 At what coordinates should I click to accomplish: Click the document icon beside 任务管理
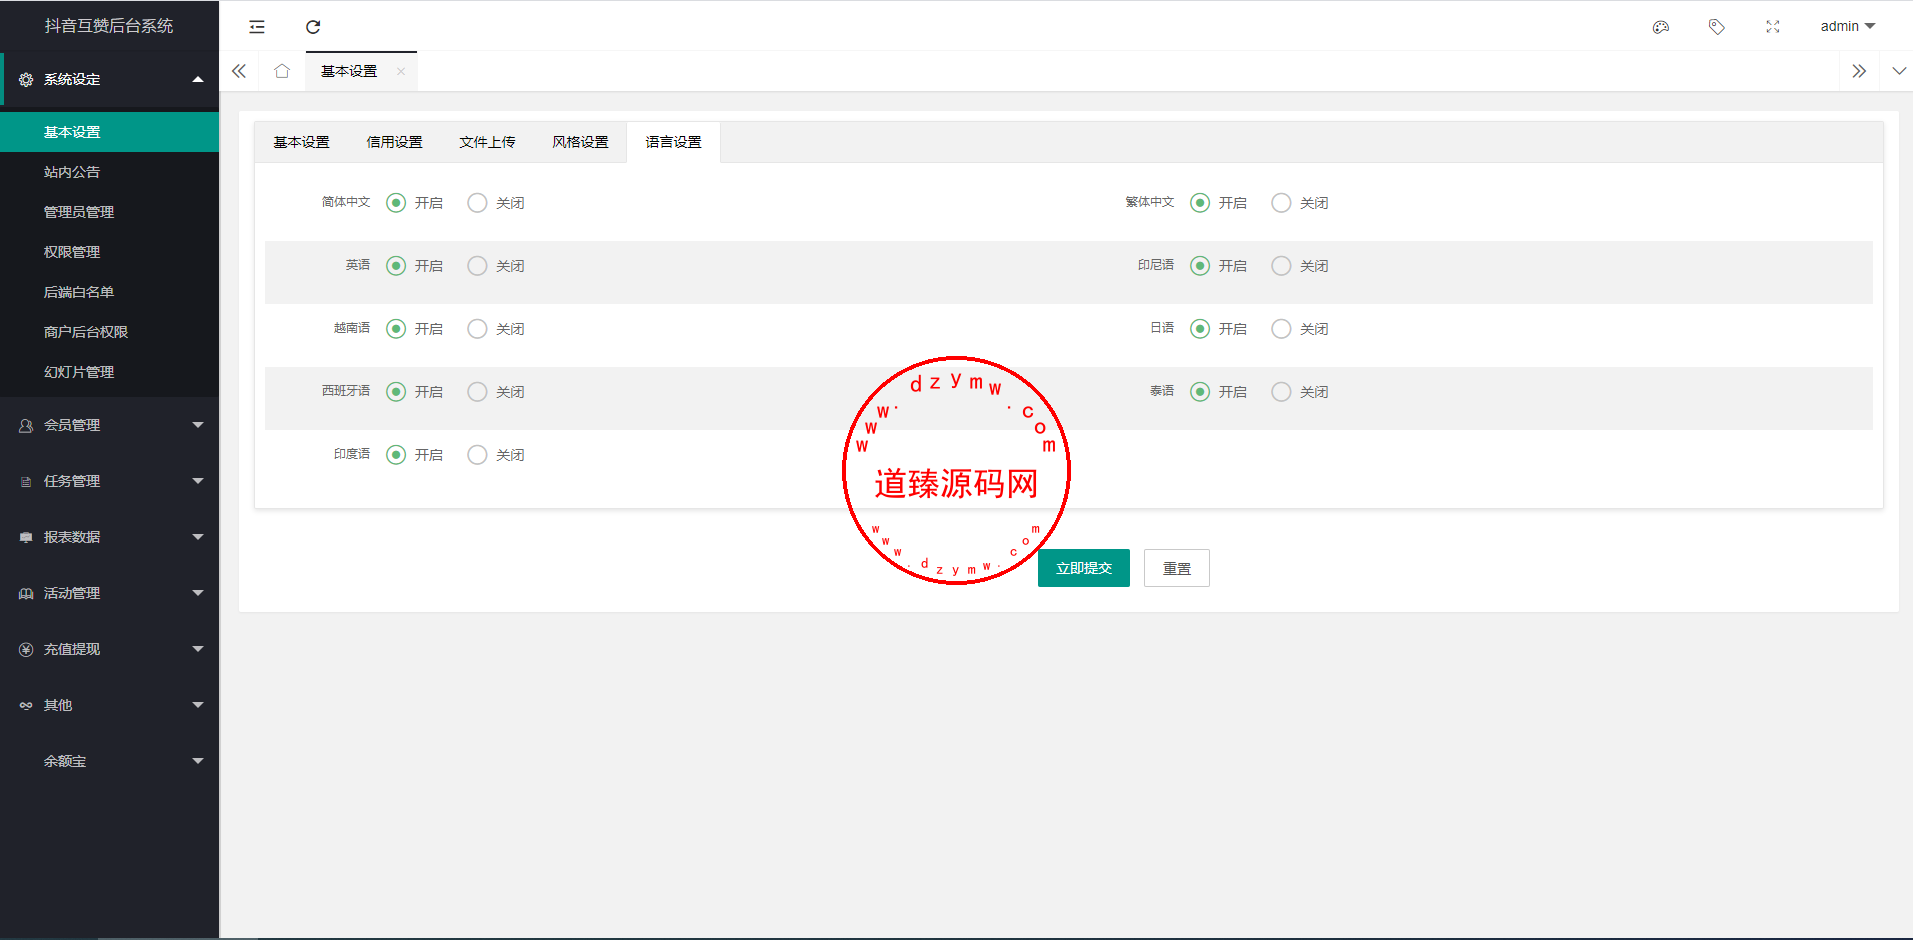pyautogui.click(x=26, y=481)
